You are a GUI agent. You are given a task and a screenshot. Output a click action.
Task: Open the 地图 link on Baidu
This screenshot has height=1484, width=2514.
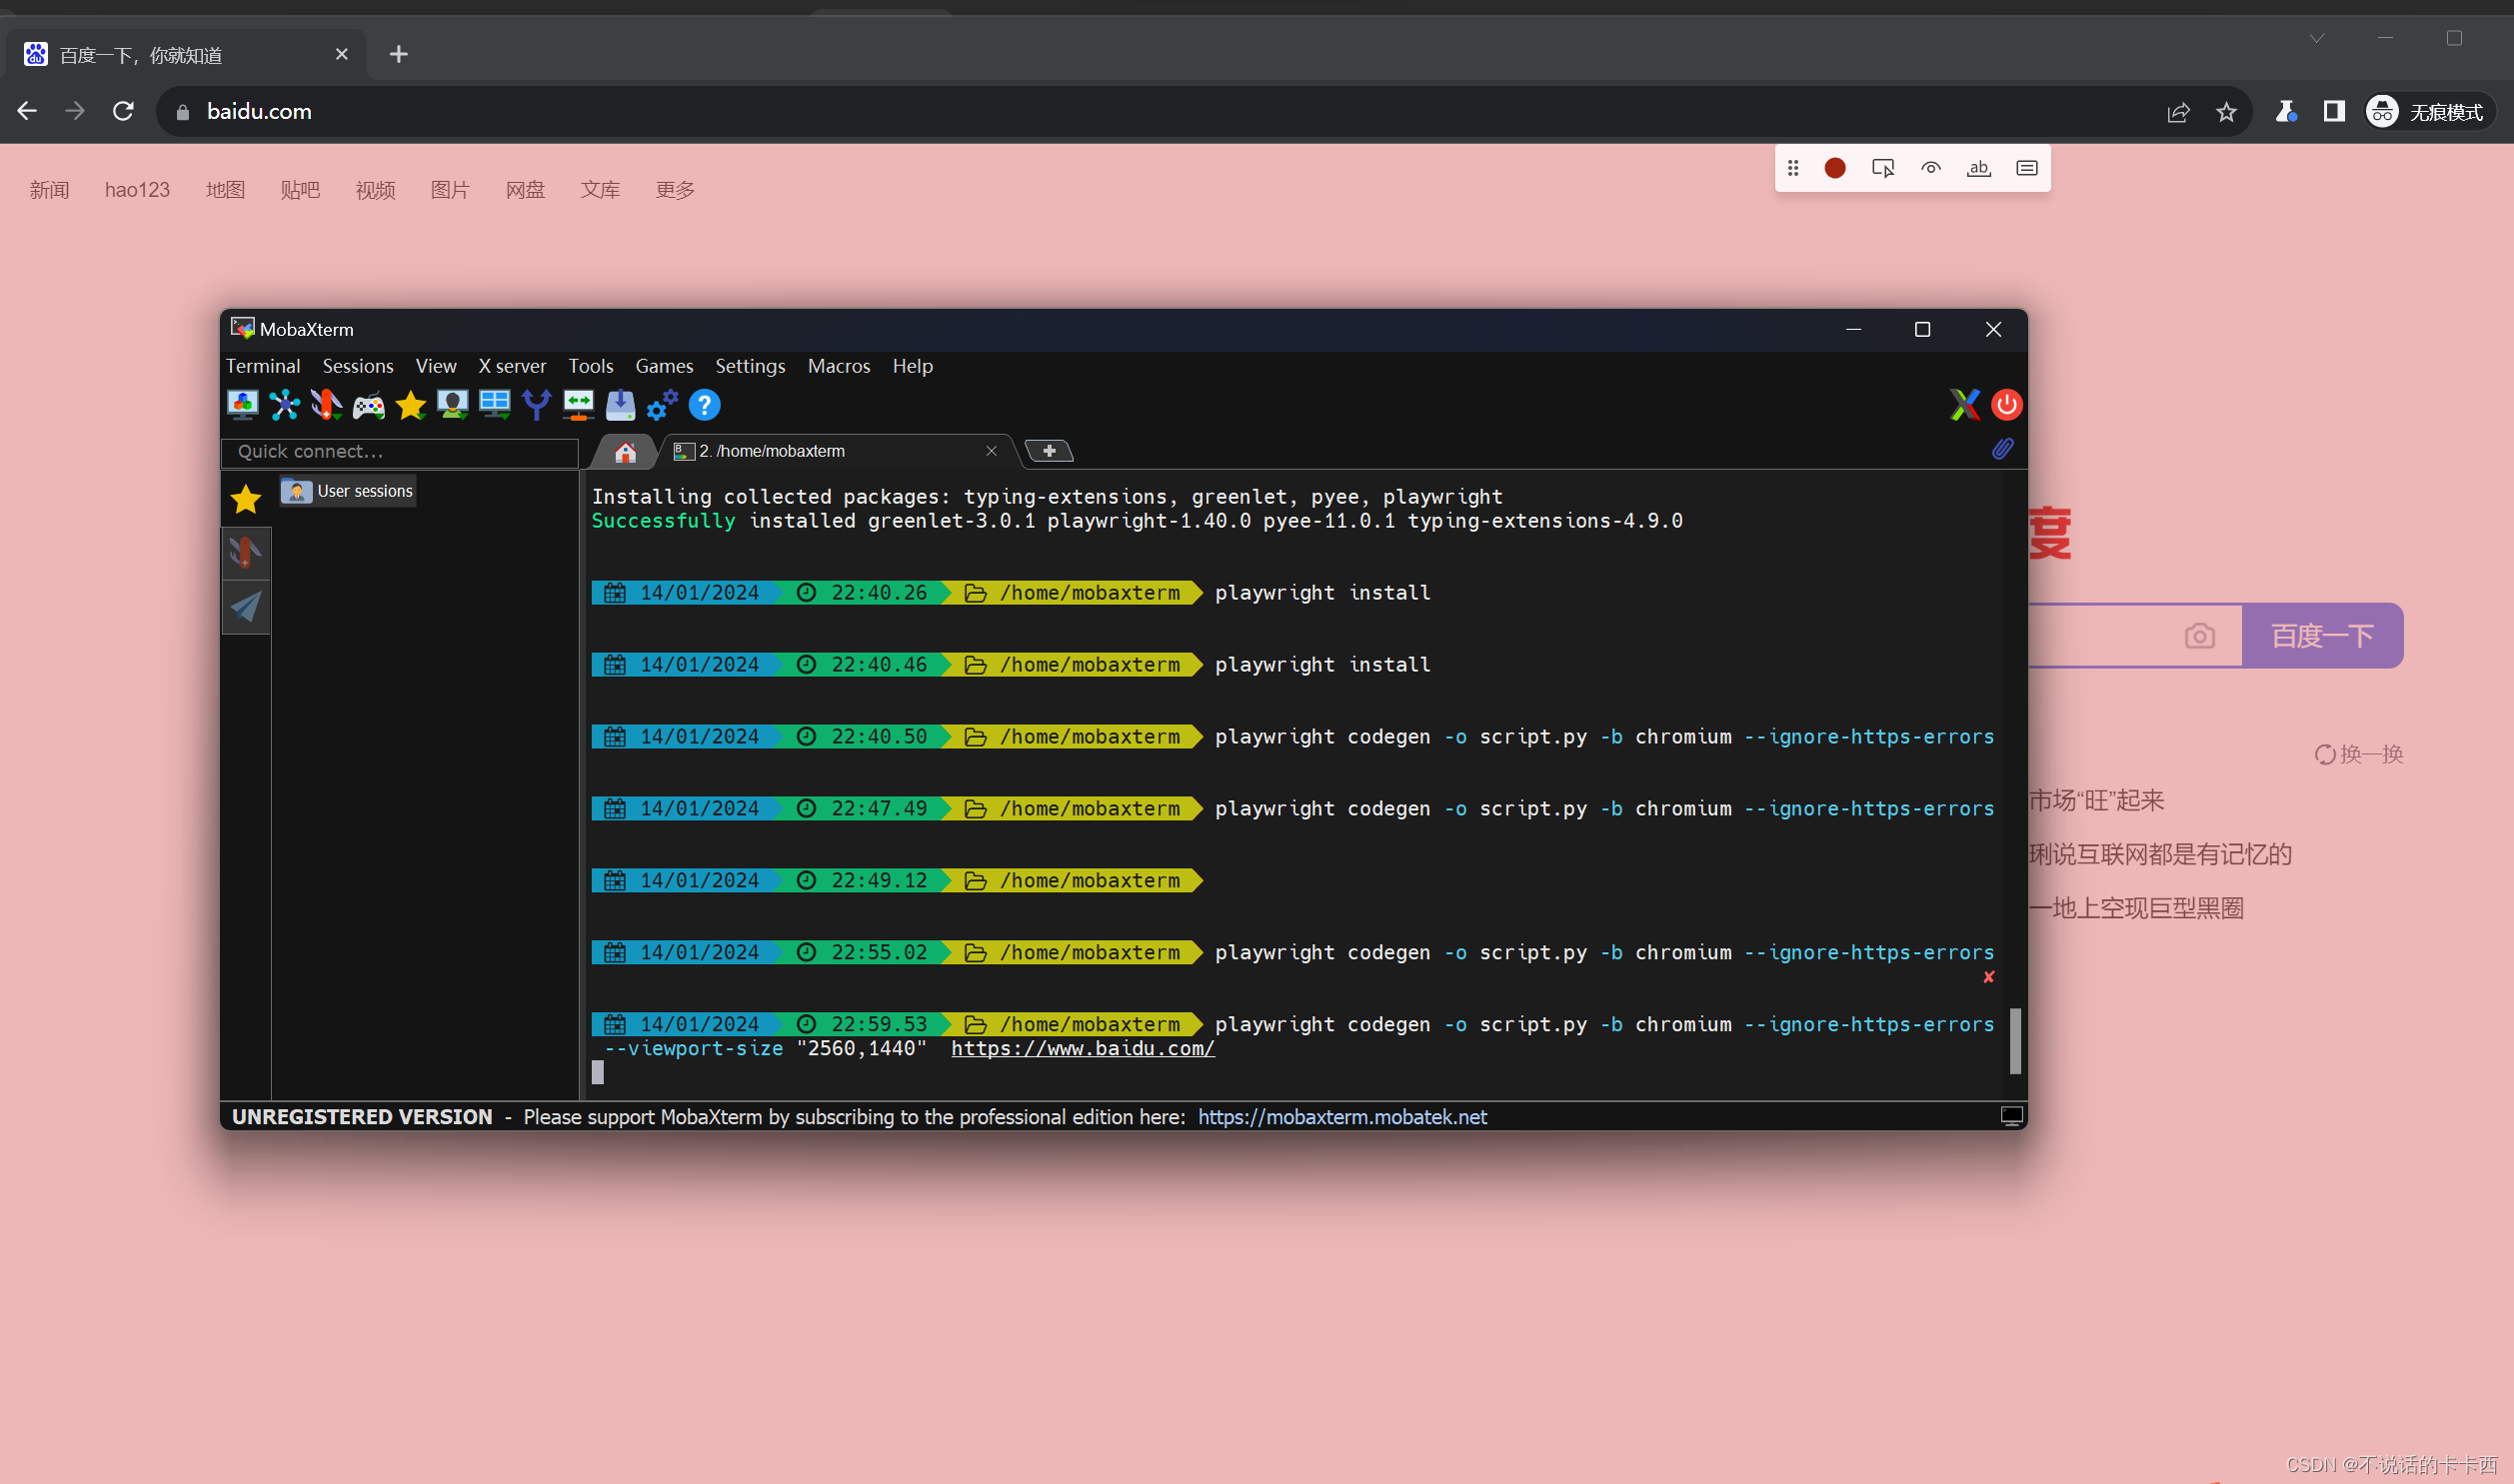click(x=225, y=190)
